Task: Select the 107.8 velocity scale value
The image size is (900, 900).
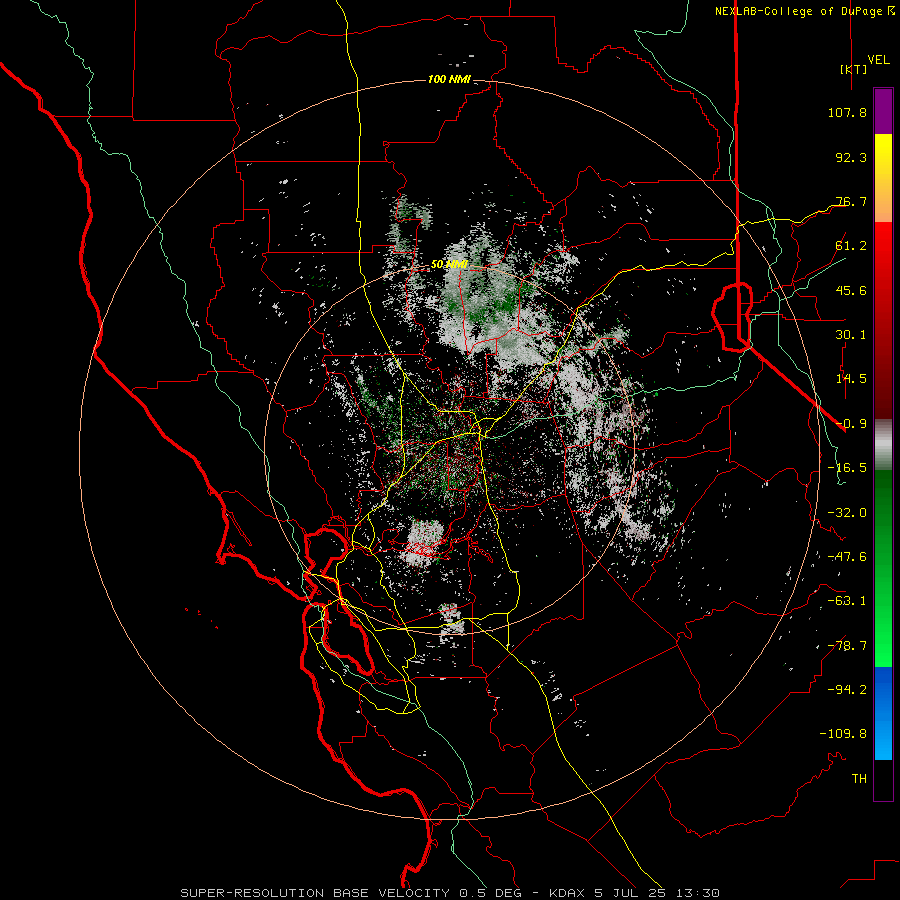Action: pyautogui.click(x=847, y=112)
